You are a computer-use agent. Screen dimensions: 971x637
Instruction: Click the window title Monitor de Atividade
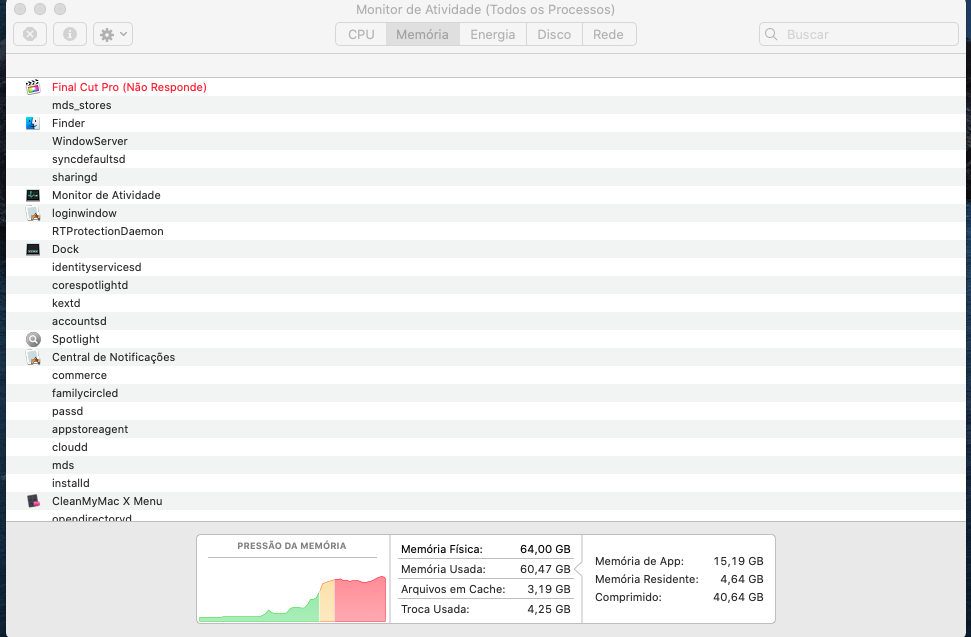coord(486,9)
